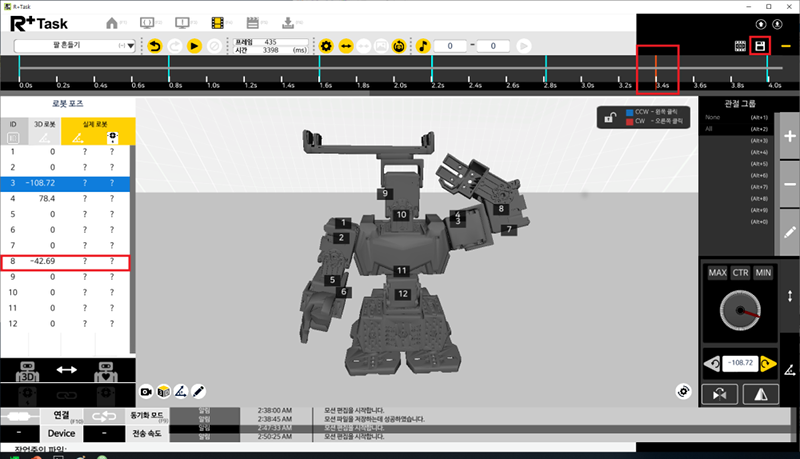This screenshot has width=800, height=459.
Task: Click the CTR center button
Action: point(740,273)
